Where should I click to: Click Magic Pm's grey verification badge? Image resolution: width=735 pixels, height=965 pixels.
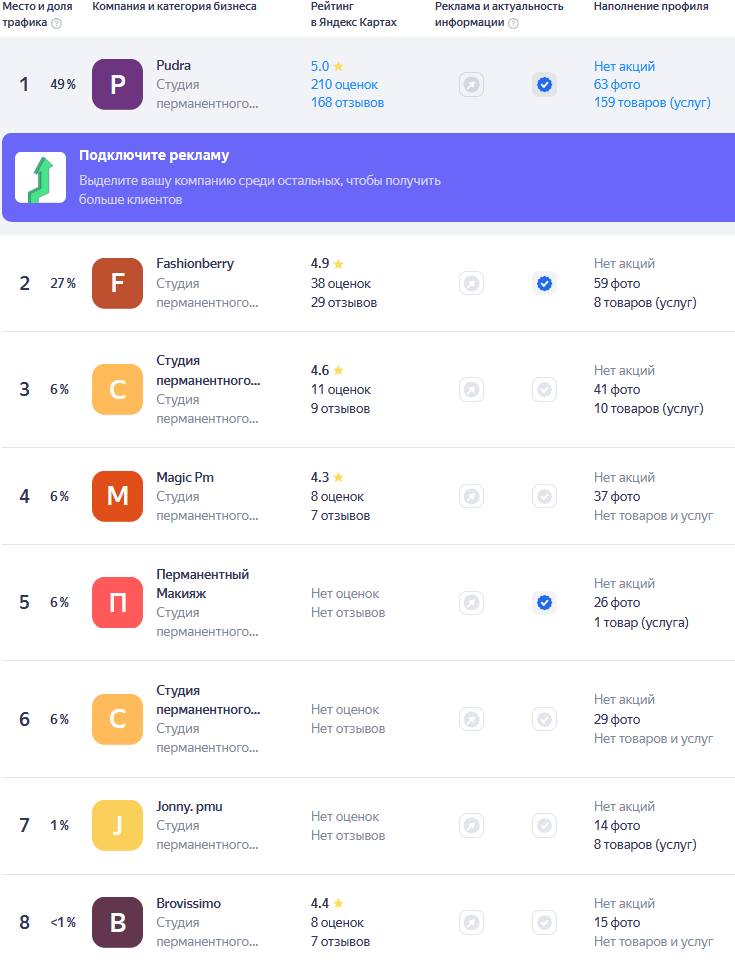(x=545, y=496)
